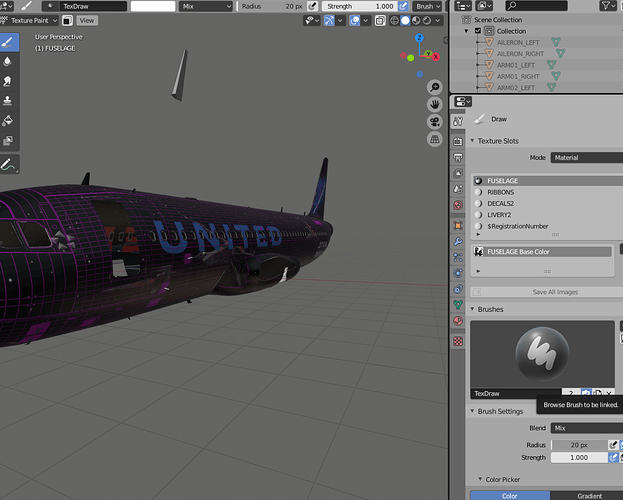Select the Soften tool
Viewport: 623px width, 500px height.
(x=8, y=61)
